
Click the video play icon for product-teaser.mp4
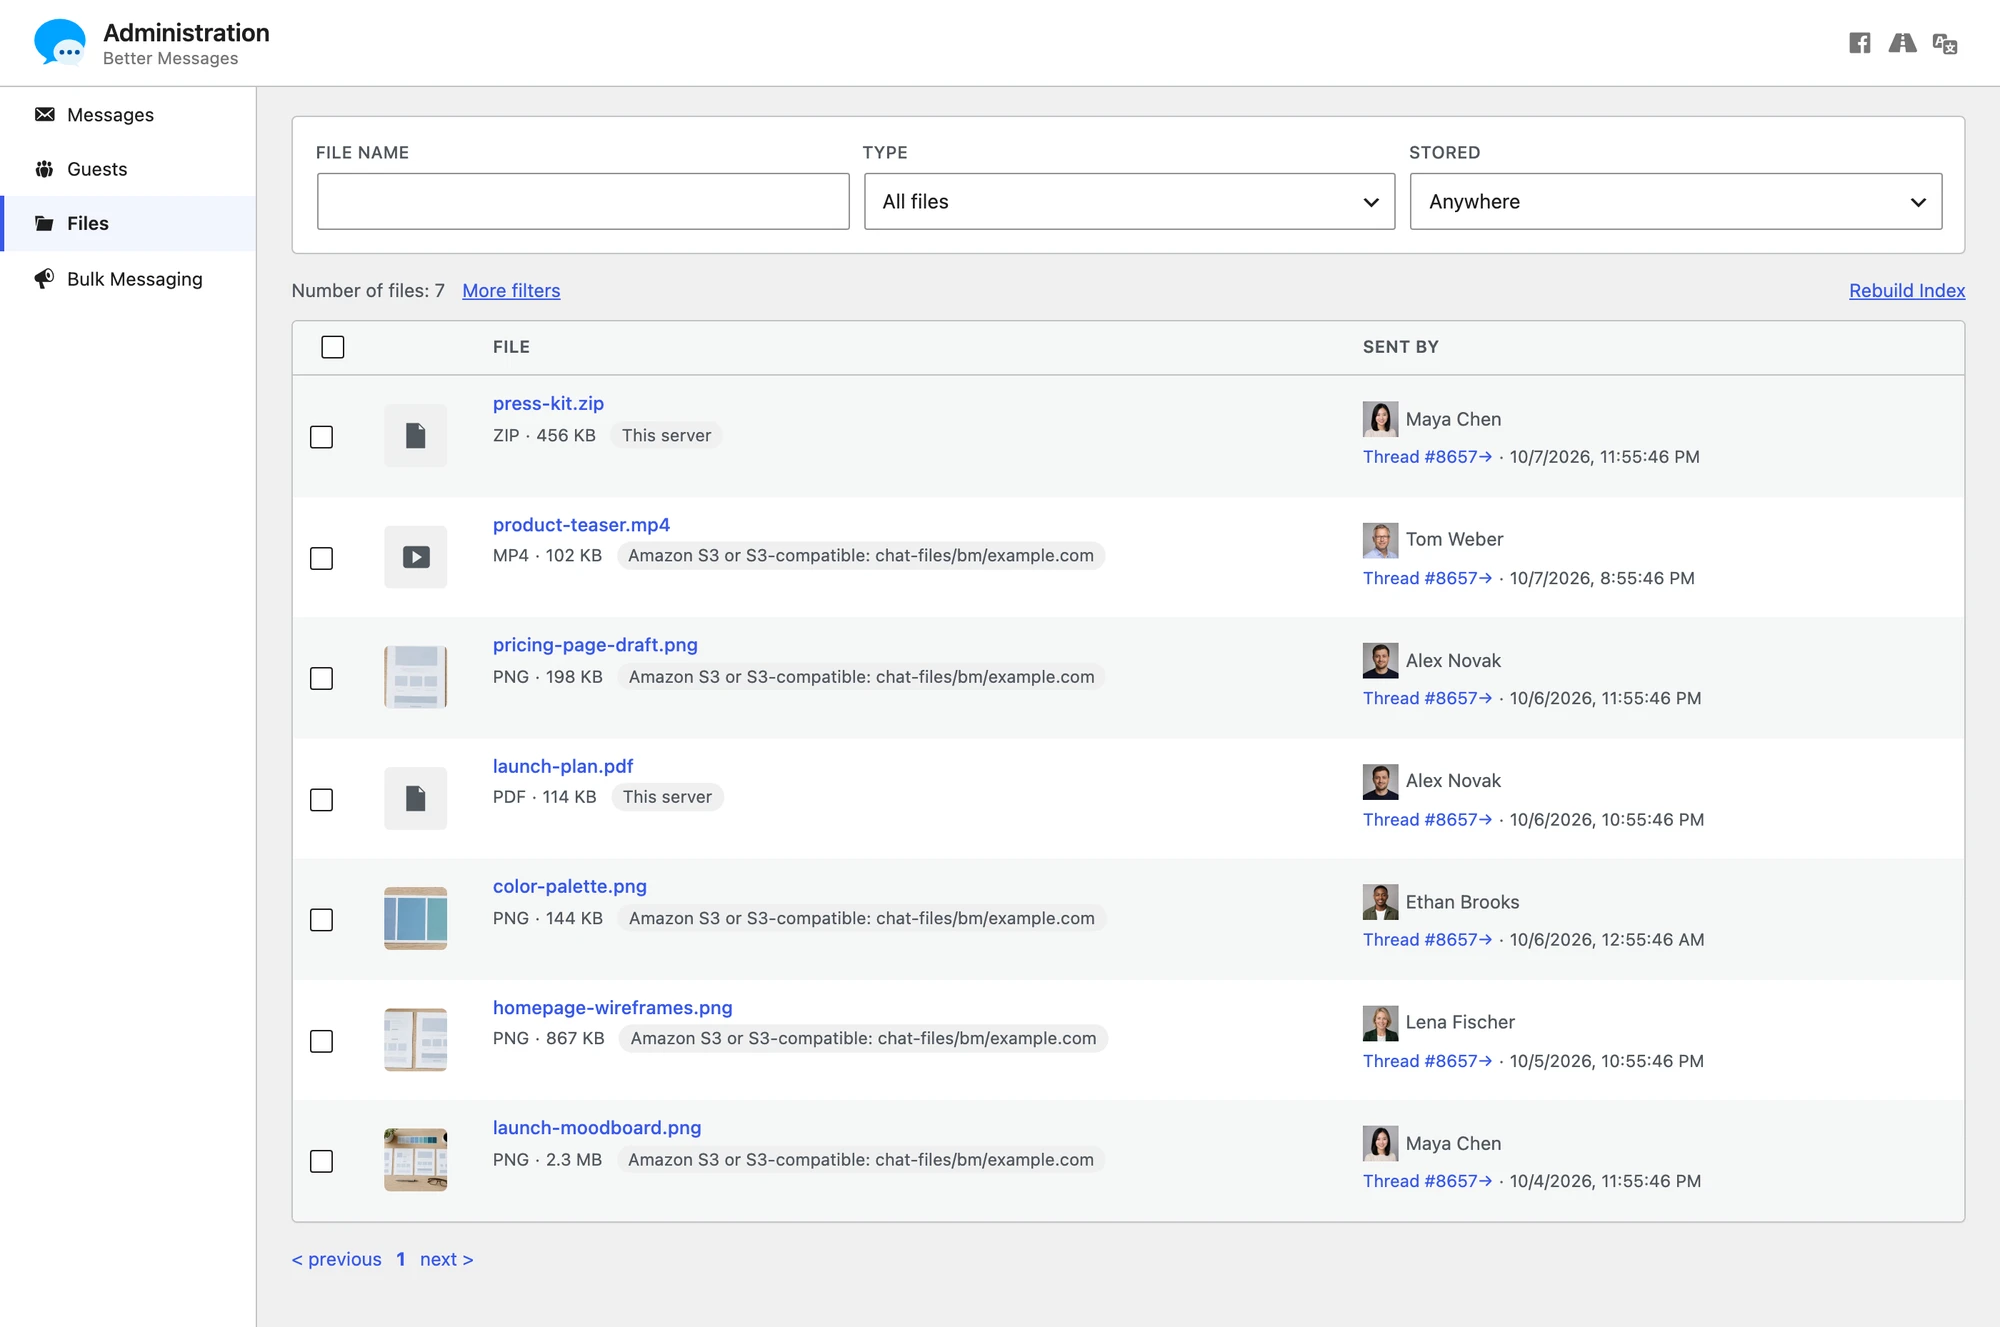coord(415,557)
